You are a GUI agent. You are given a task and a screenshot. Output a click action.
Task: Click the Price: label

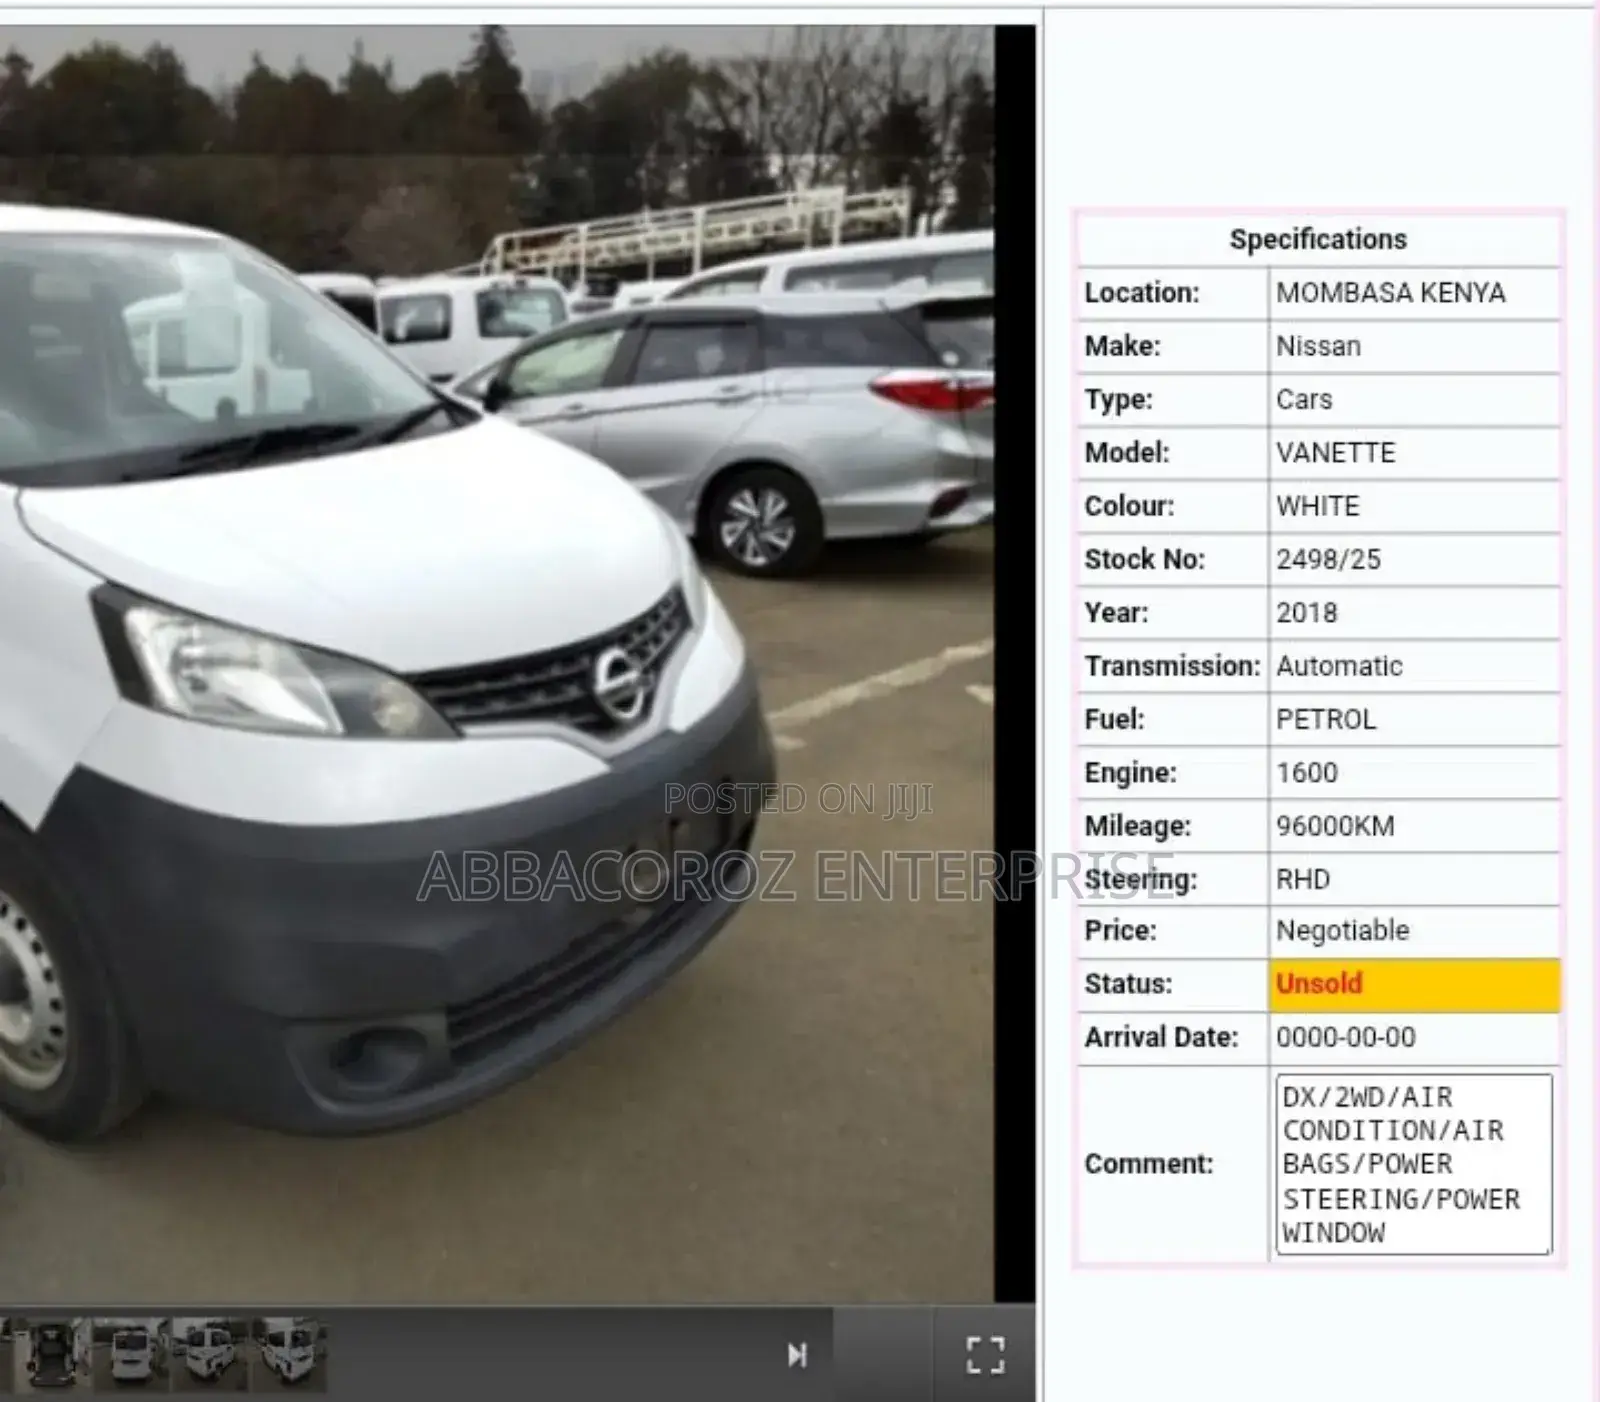[1120, 931]
